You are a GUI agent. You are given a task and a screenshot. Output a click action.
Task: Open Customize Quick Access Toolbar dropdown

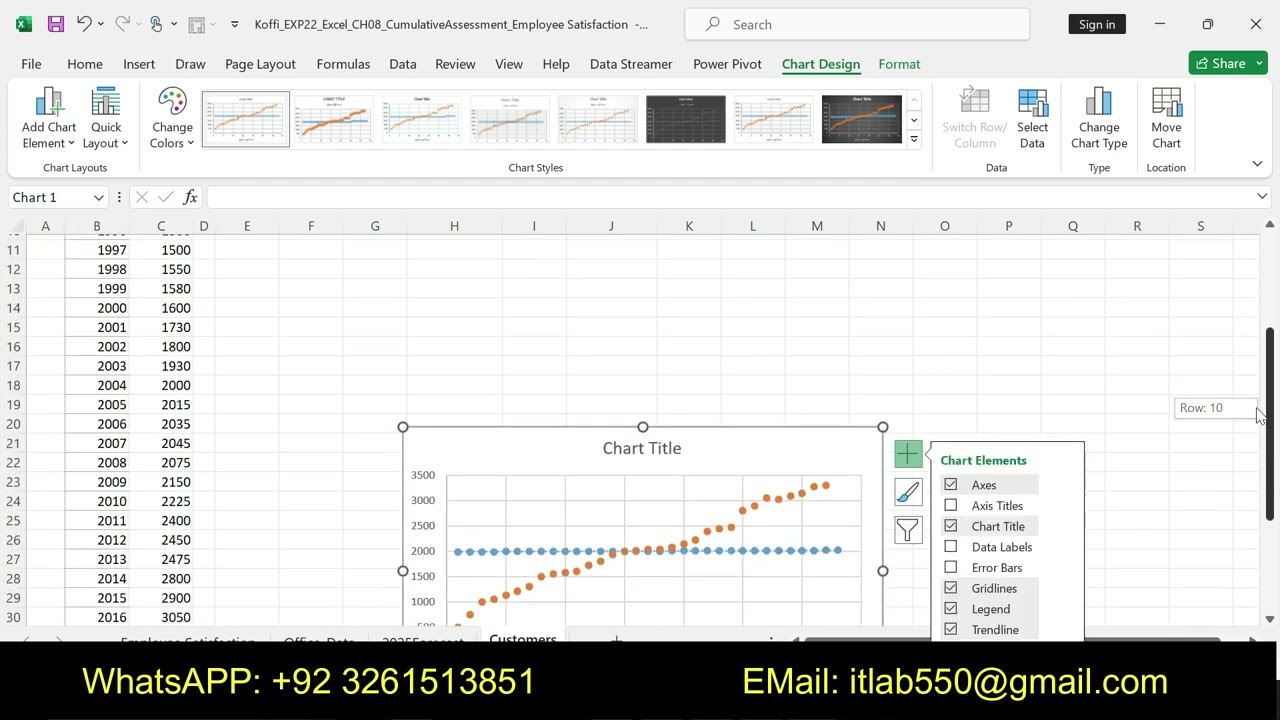pos(234,24)
